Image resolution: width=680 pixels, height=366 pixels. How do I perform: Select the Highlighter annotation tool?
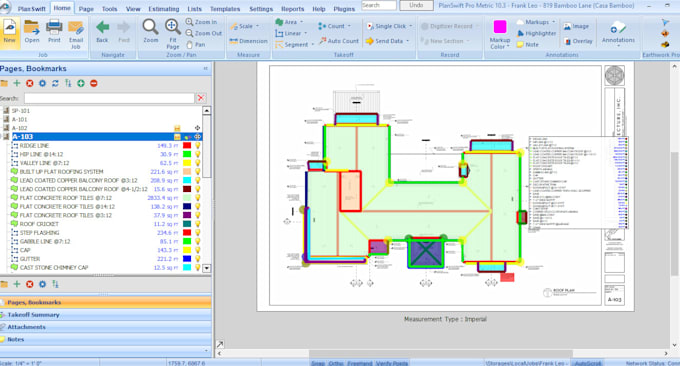(536, 33)
